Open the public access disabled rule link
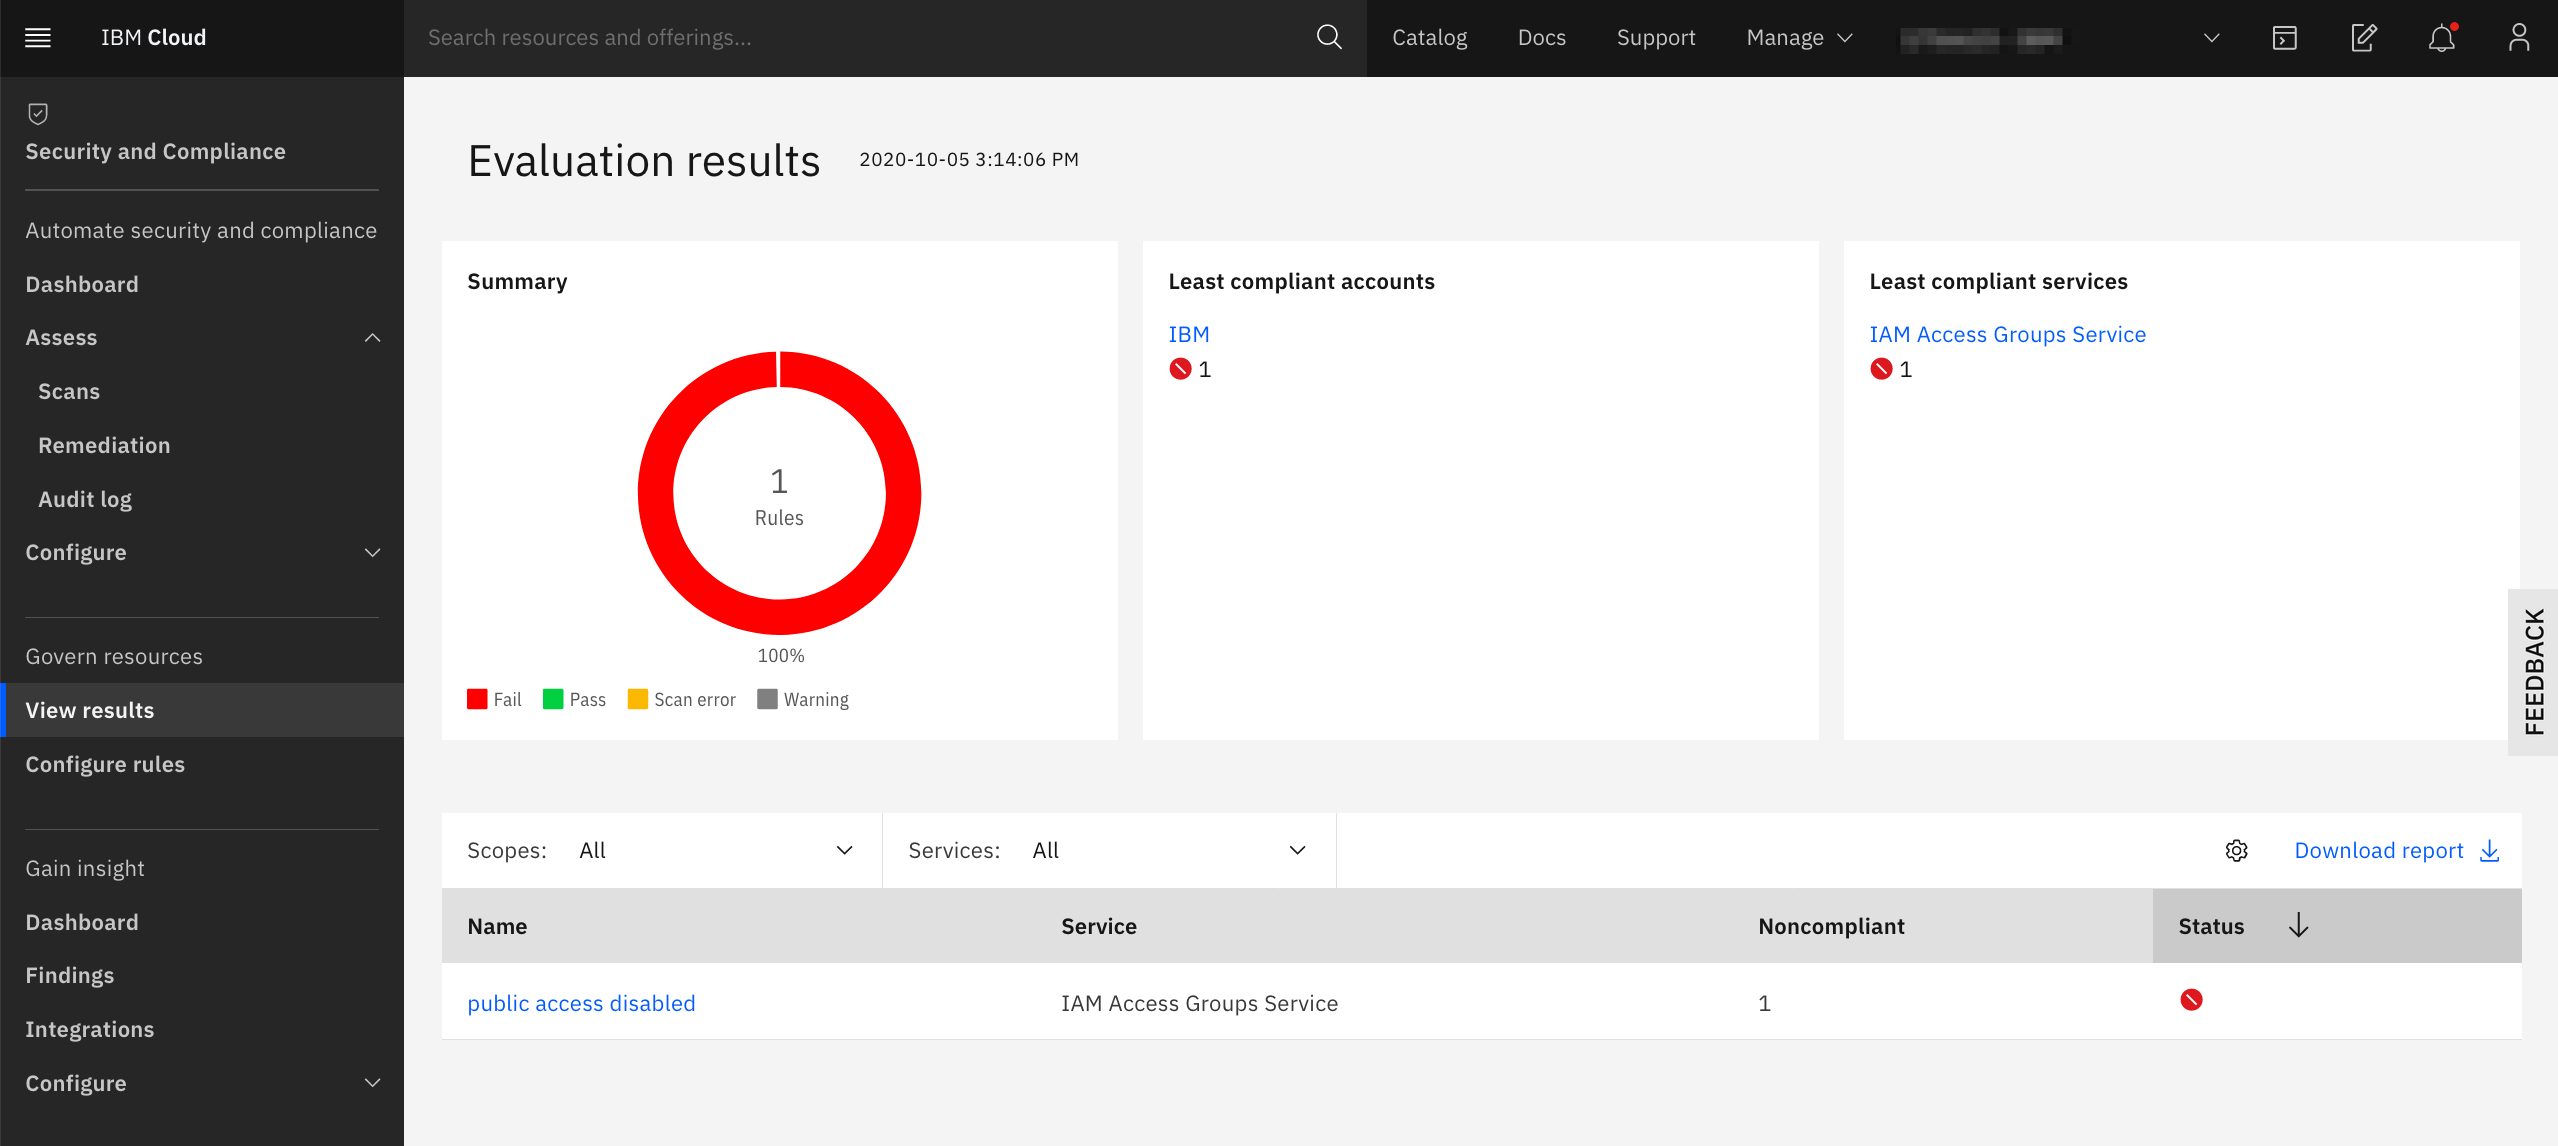The width and height of the screenshot is (2558, 1146). (x=581, y=1003)
